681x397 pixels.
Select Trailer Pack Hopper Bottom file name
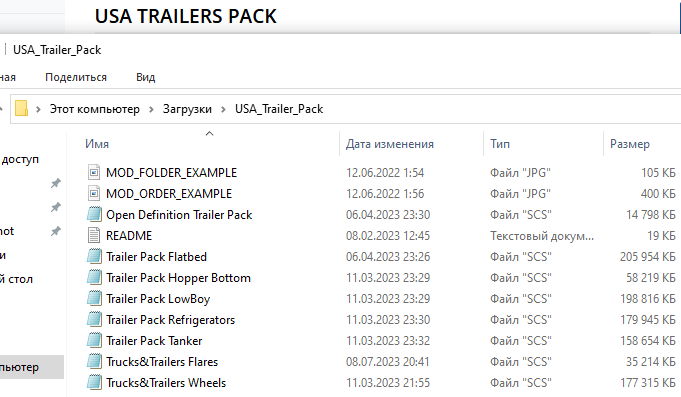coord(179,278)
